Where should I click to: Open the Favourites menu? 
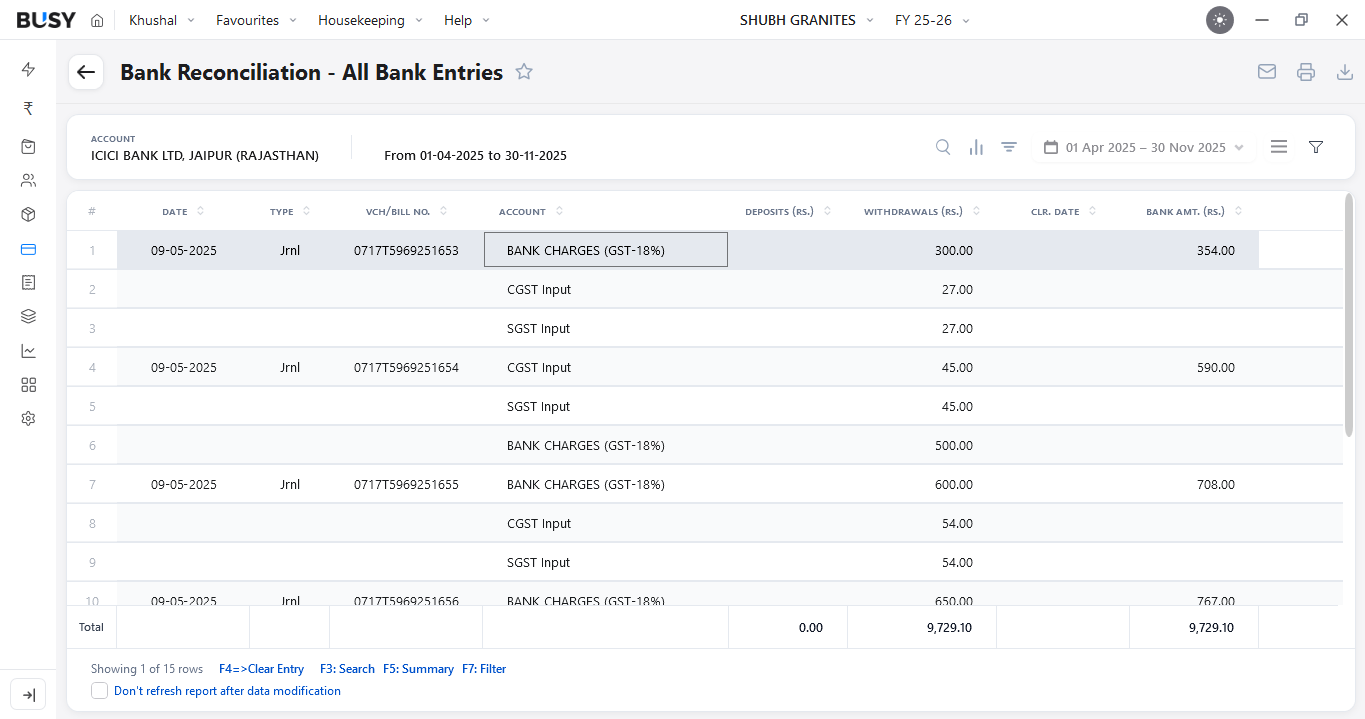pos(257,20)
